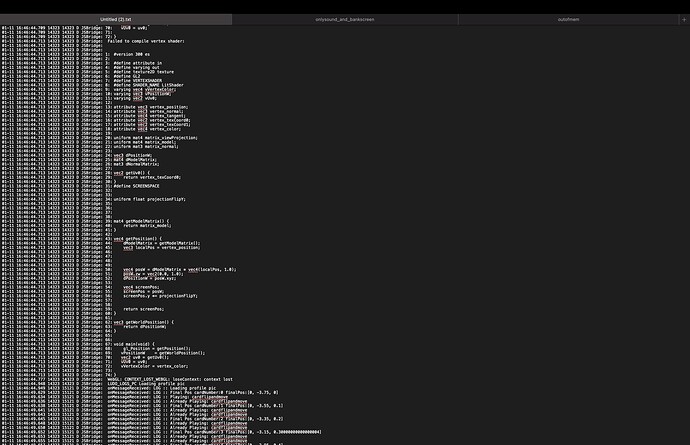The height and width of the screenshot is (445, 690).
Task: Click the 'uniform float projectionFlipY;' line
Action: pyautogui.click(x=150, y=199)
